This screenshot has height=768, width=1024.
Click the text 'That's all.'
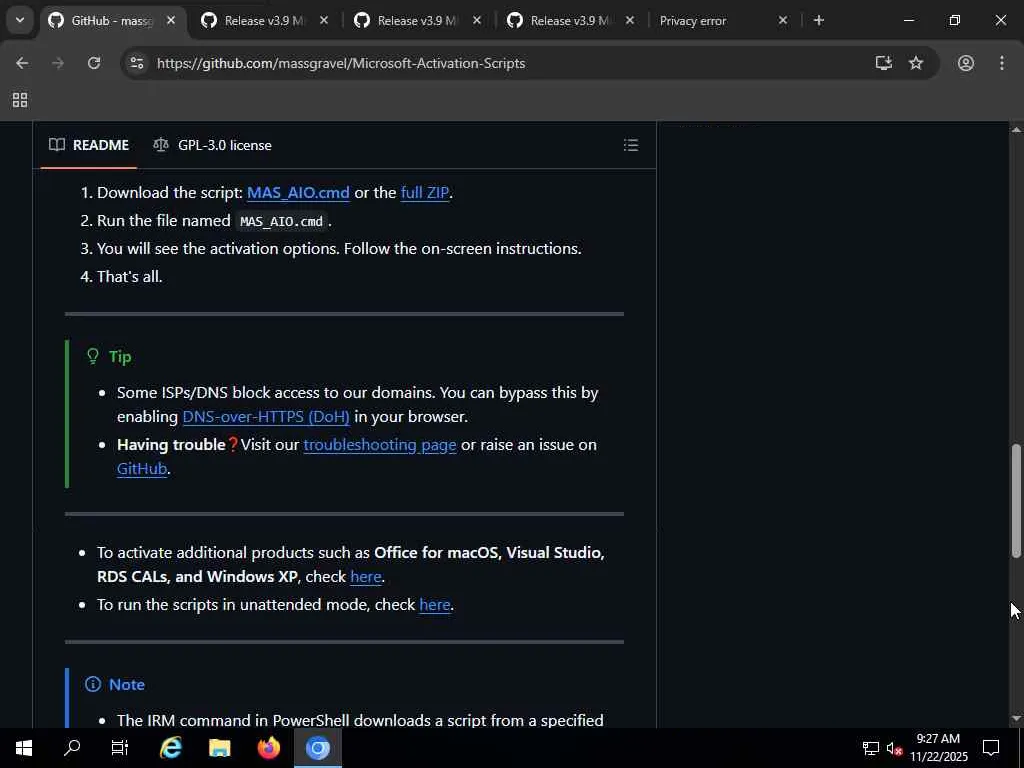pos(129,277)
